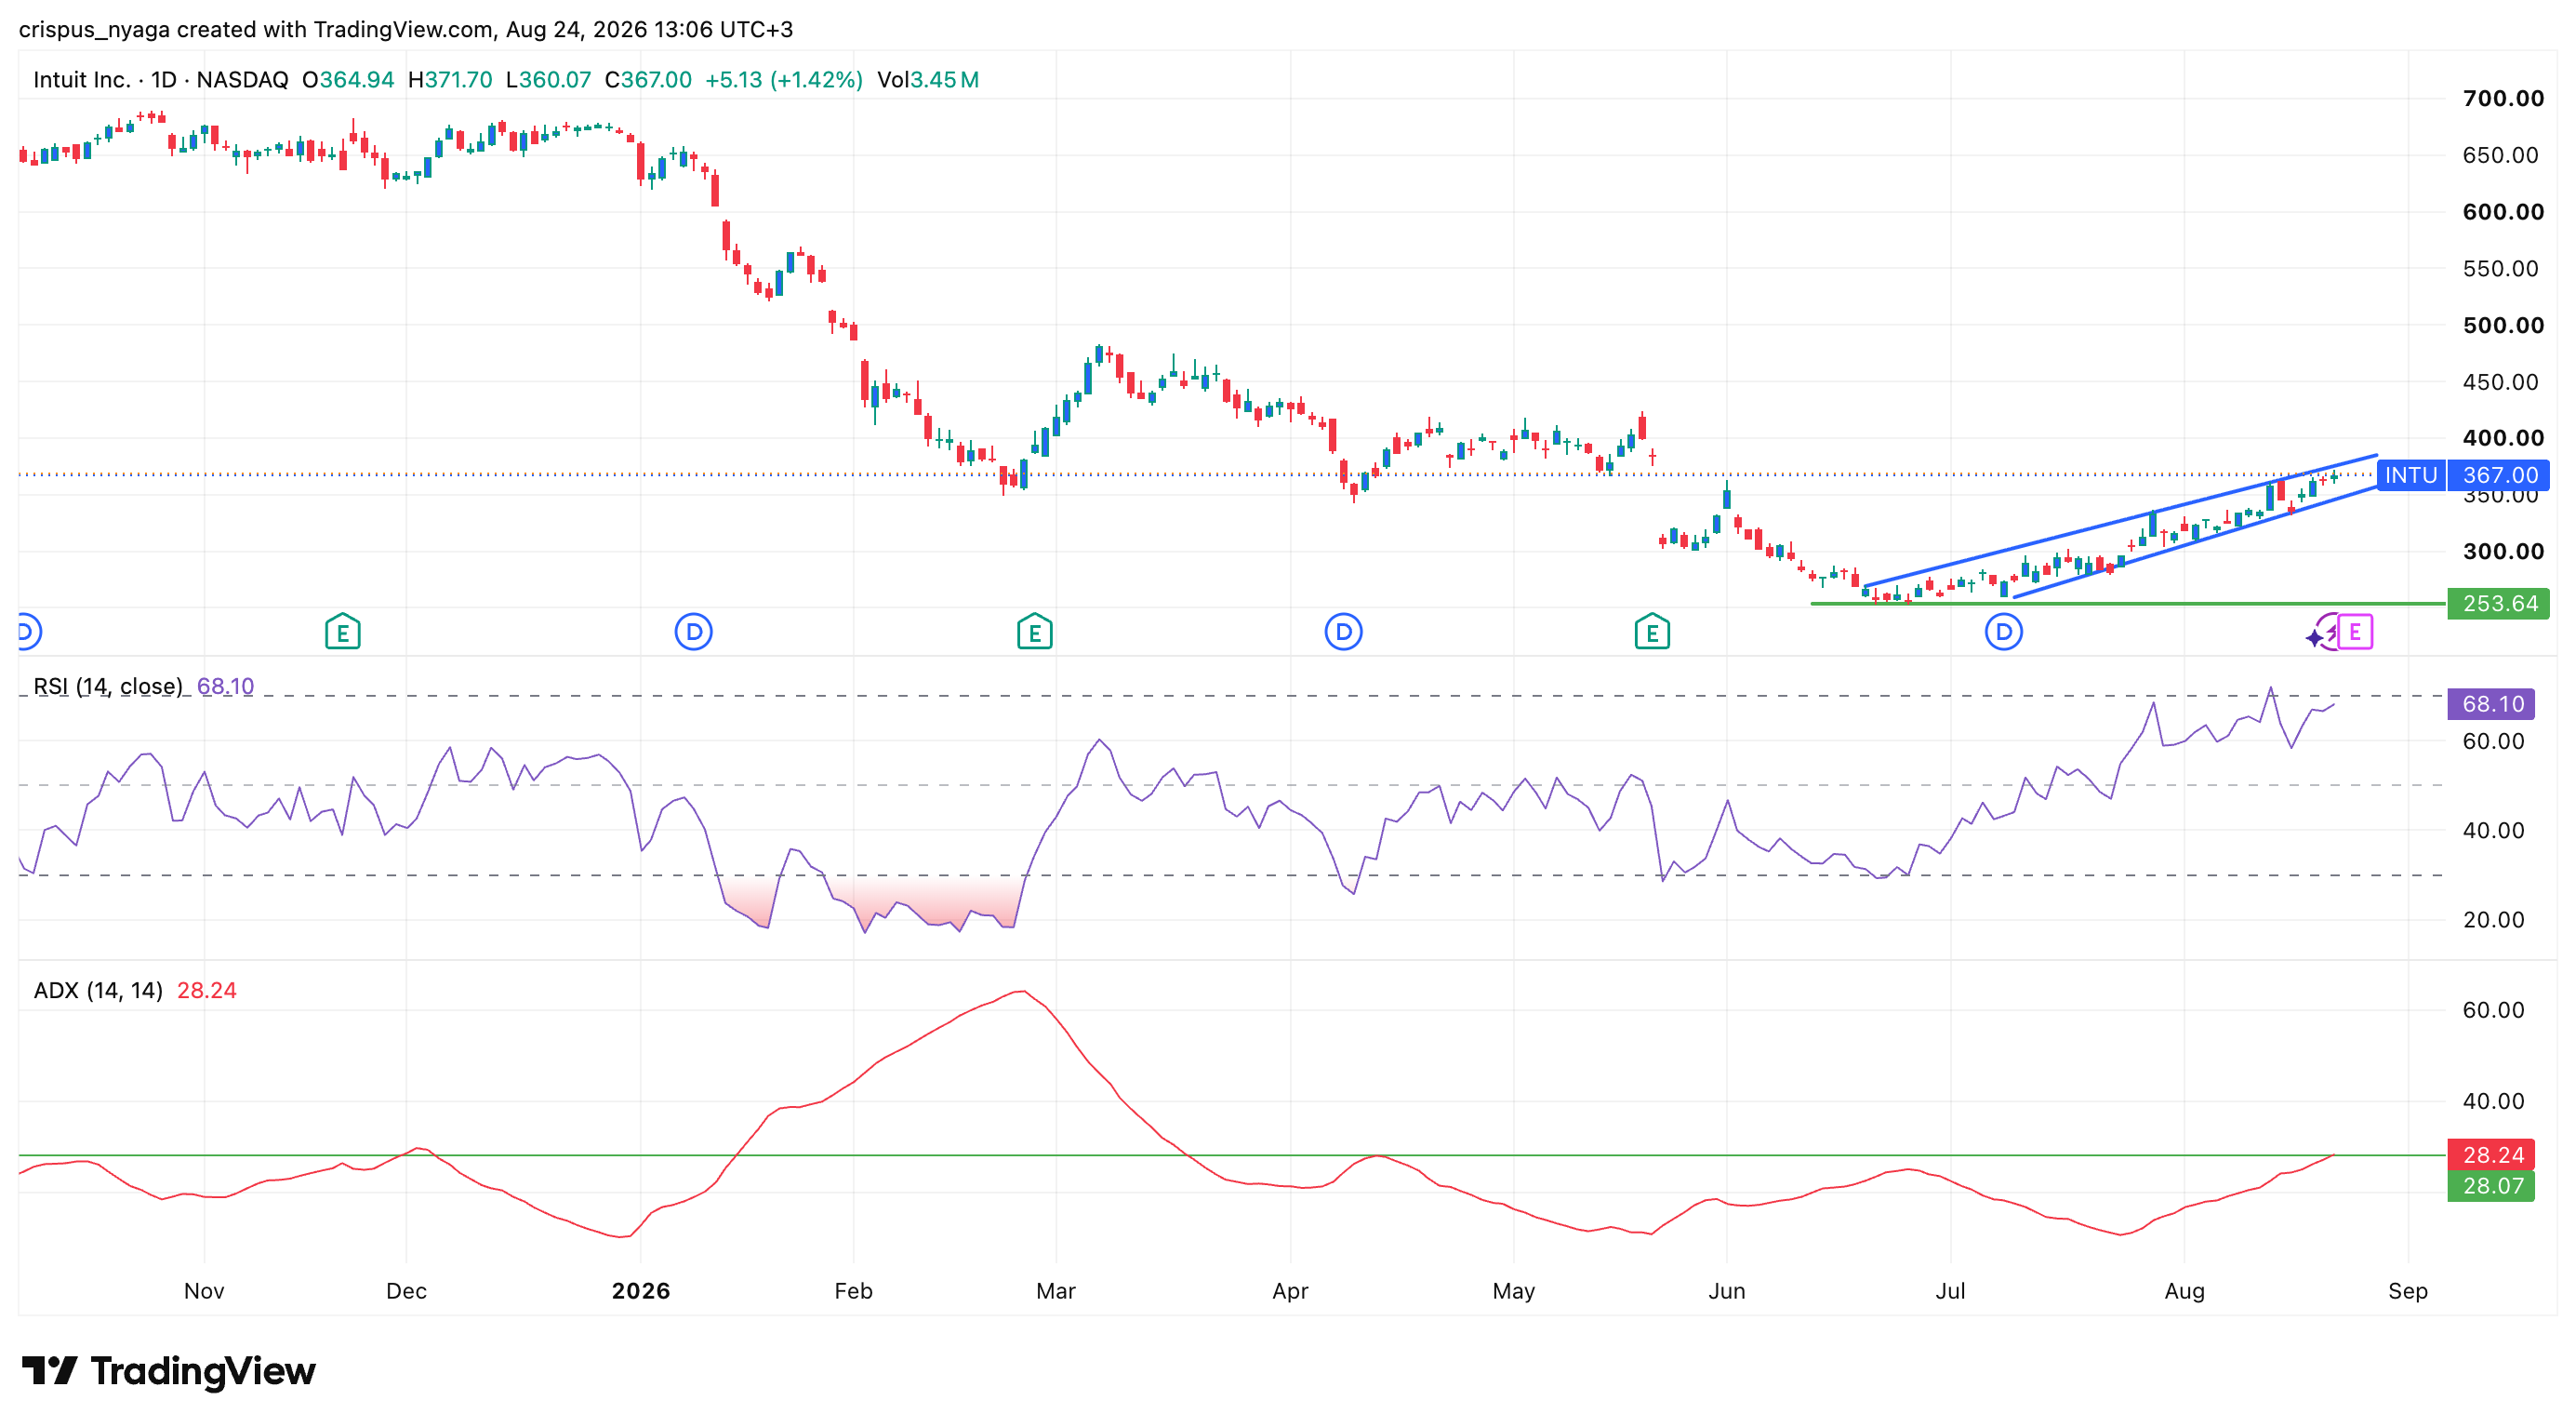Viewport: 2576px width, 1427px height.
Task: Click the TradingView logo
Action: (x=168, y=1371)
